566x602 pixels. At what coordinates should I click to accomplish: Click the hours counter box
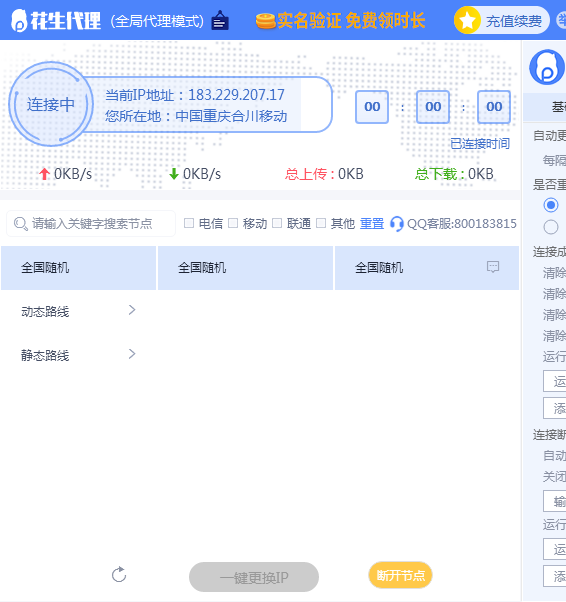[372, 107]
